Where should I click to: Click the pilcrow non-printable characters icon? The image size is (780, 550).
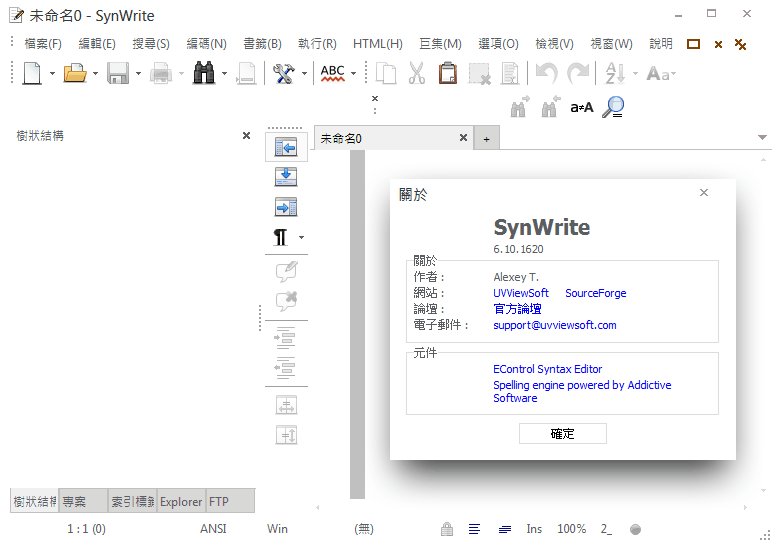[x=281, y=237]
